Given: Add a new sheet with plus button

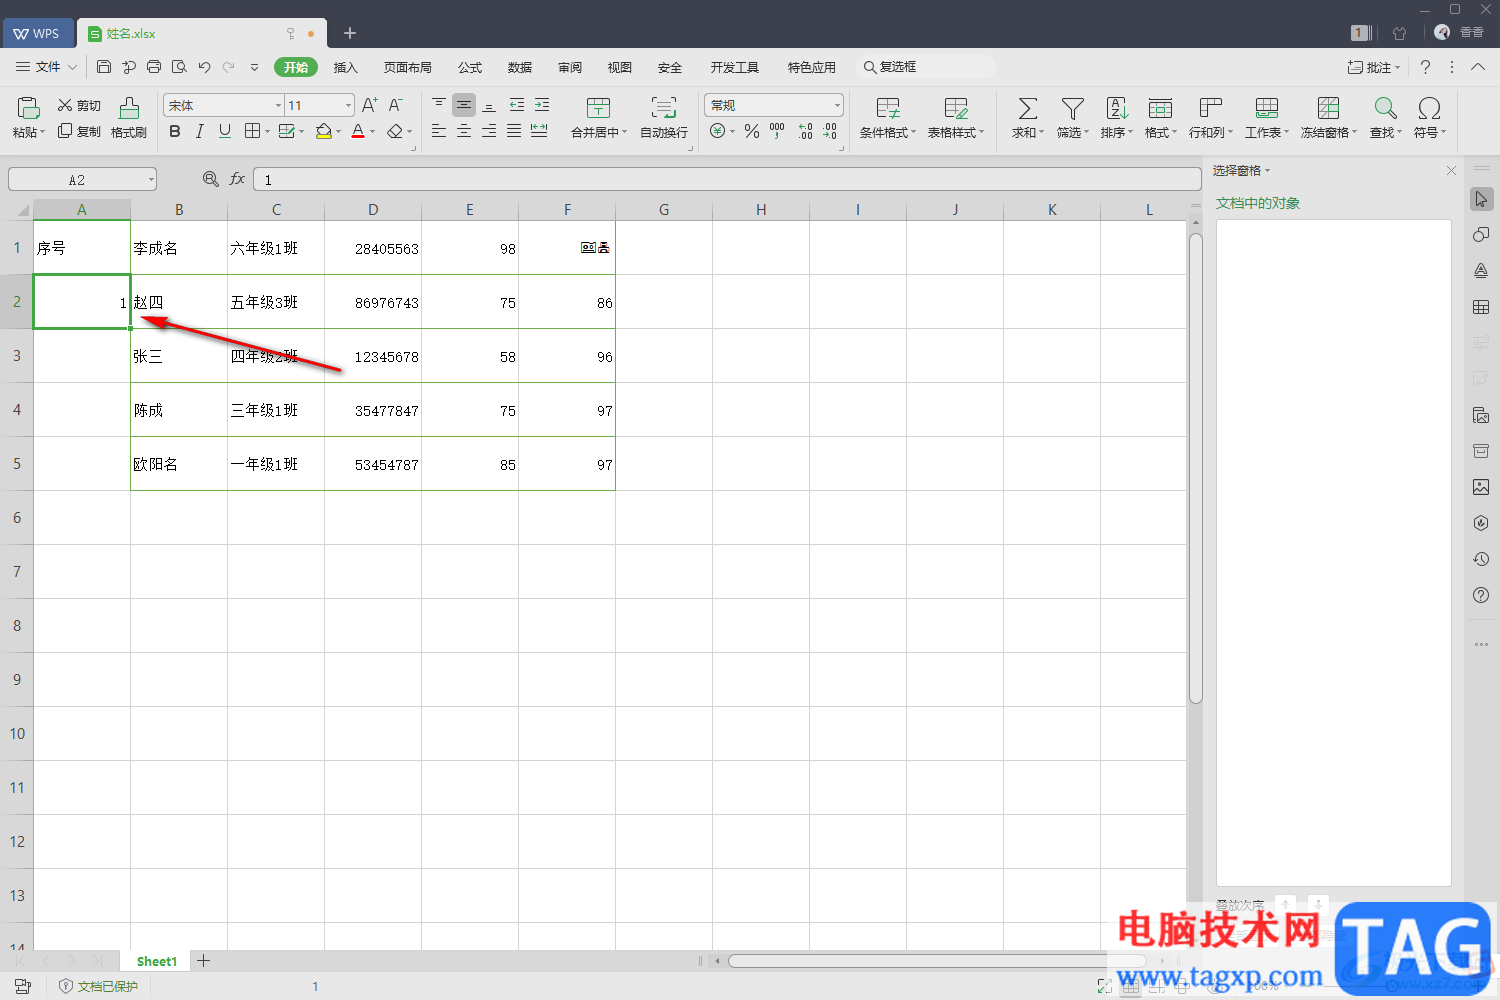Looking at the screenshot, I should pos(204,961).
